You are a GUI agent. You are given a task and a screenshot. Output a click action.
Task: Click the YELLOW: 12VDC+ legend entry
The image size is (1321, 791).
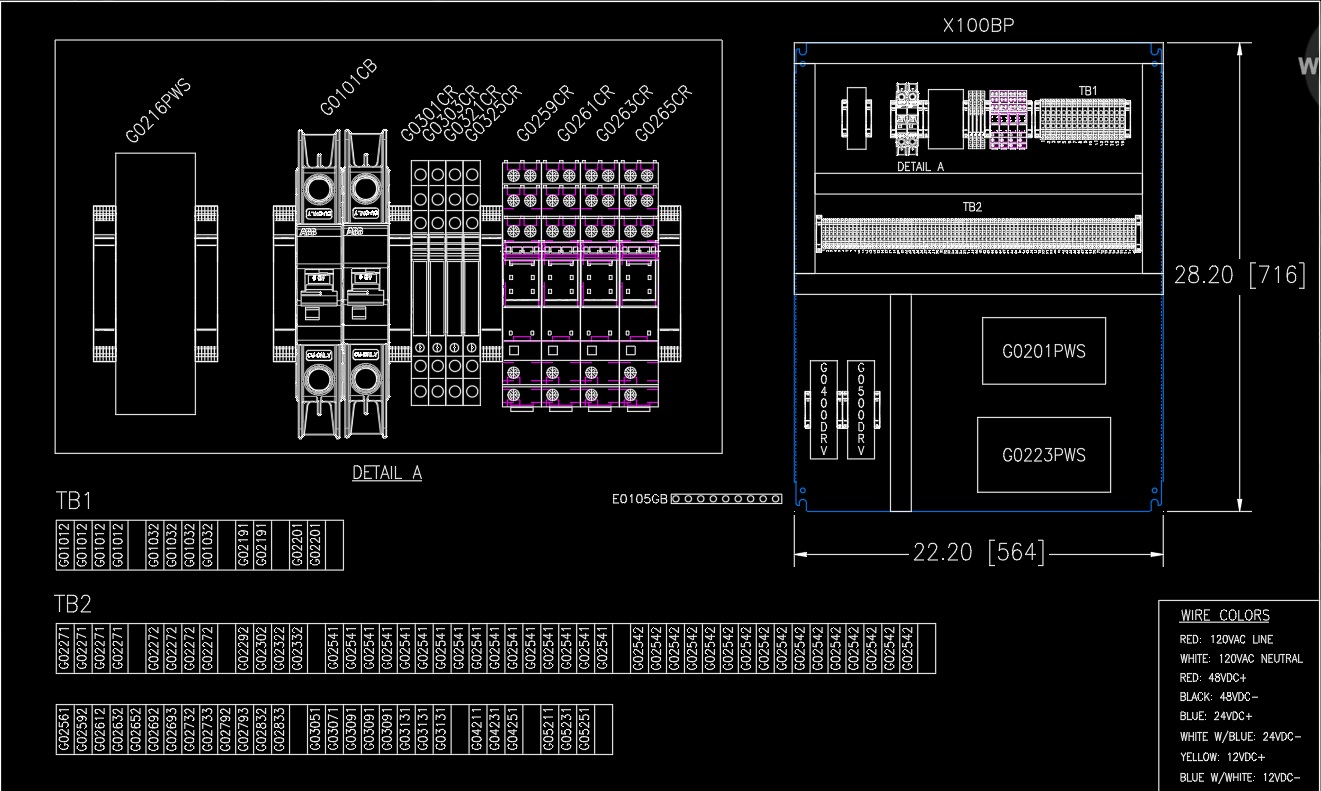(1222, 757)
